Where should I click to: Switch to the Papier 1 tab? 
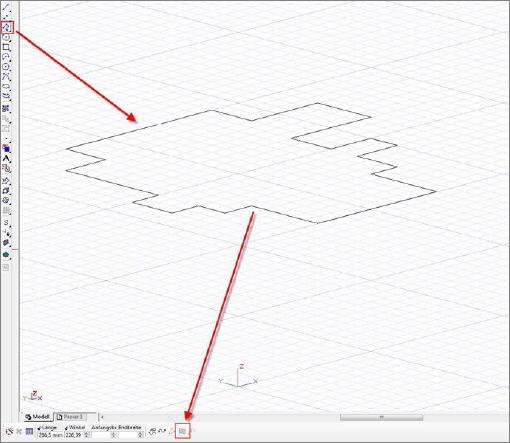point(70,417)
